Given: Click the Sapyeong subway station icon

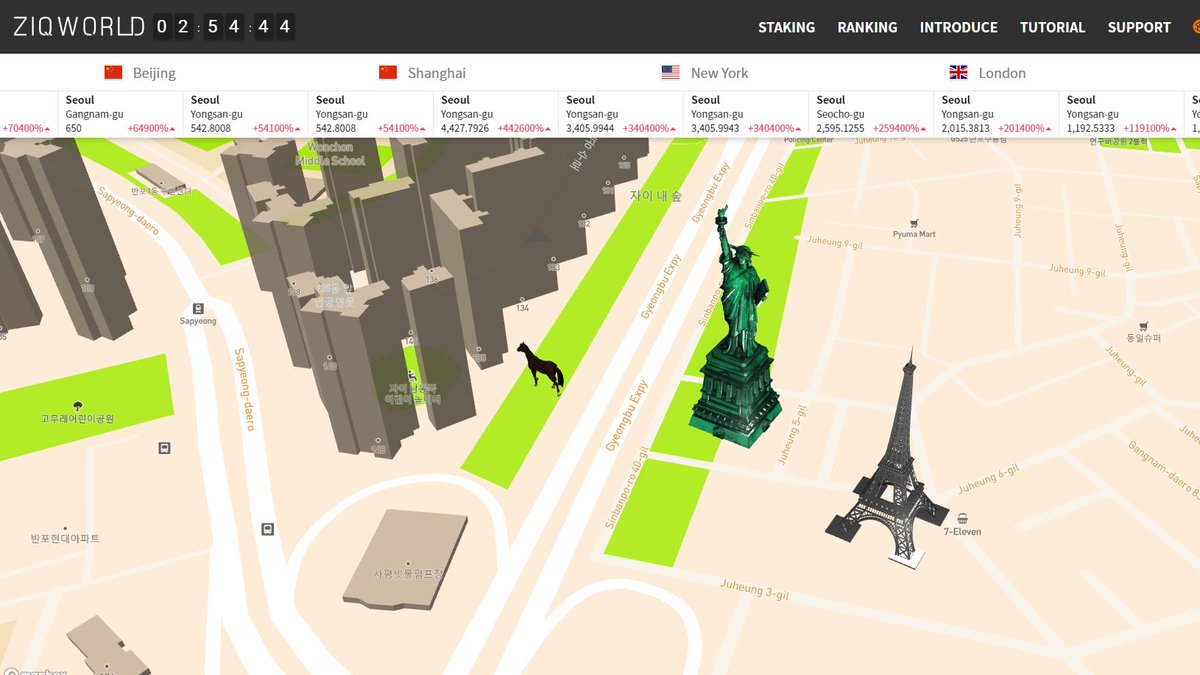Looking at the screenshot, I should pos(198,308).
